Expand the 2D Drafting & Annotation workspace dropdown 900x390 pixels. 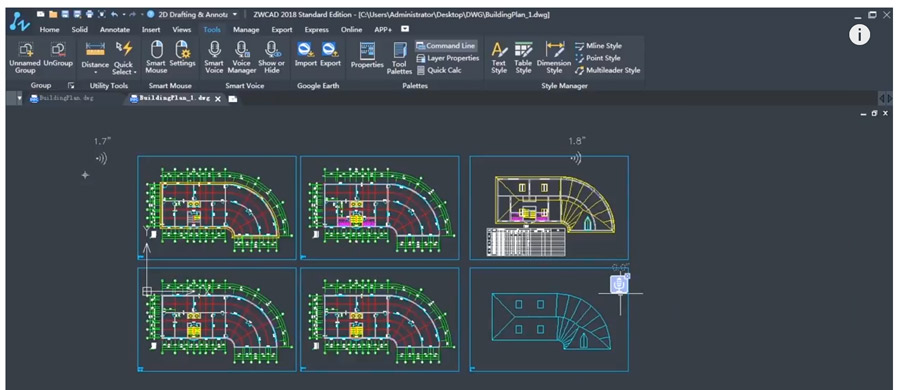(236, 14)
